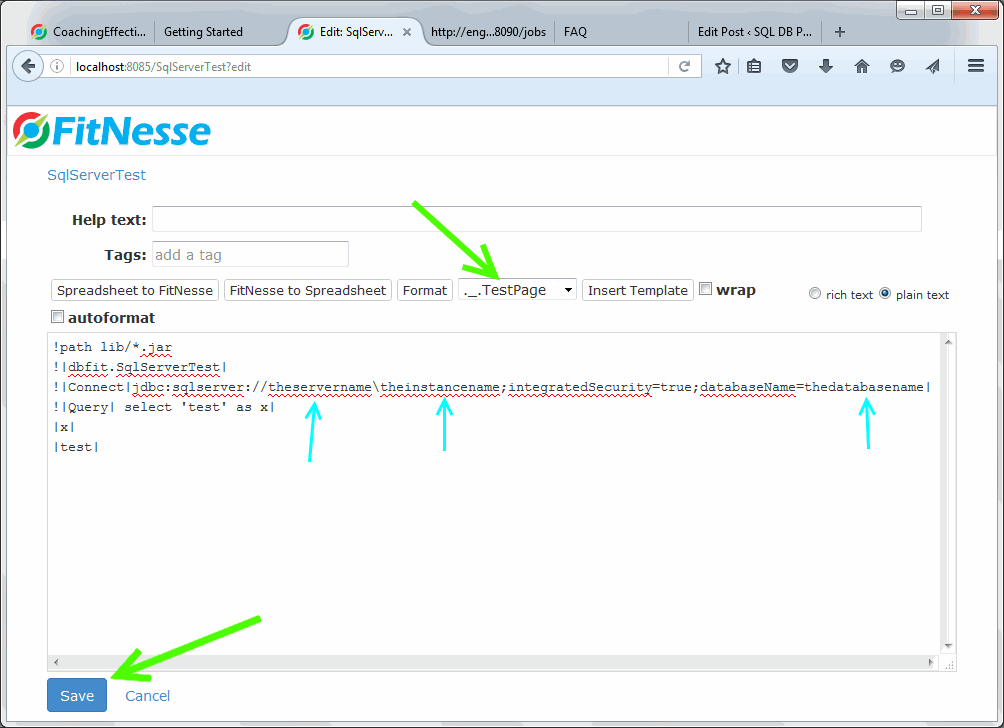Open the TestPage template dropdown

(518, 290)
